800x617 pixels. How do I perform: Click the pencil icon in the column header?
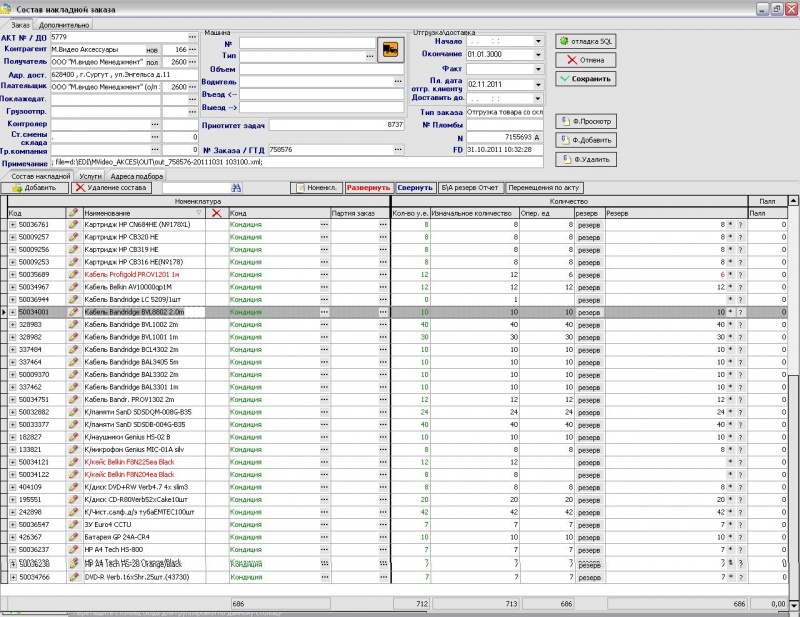tap(73, 212)
